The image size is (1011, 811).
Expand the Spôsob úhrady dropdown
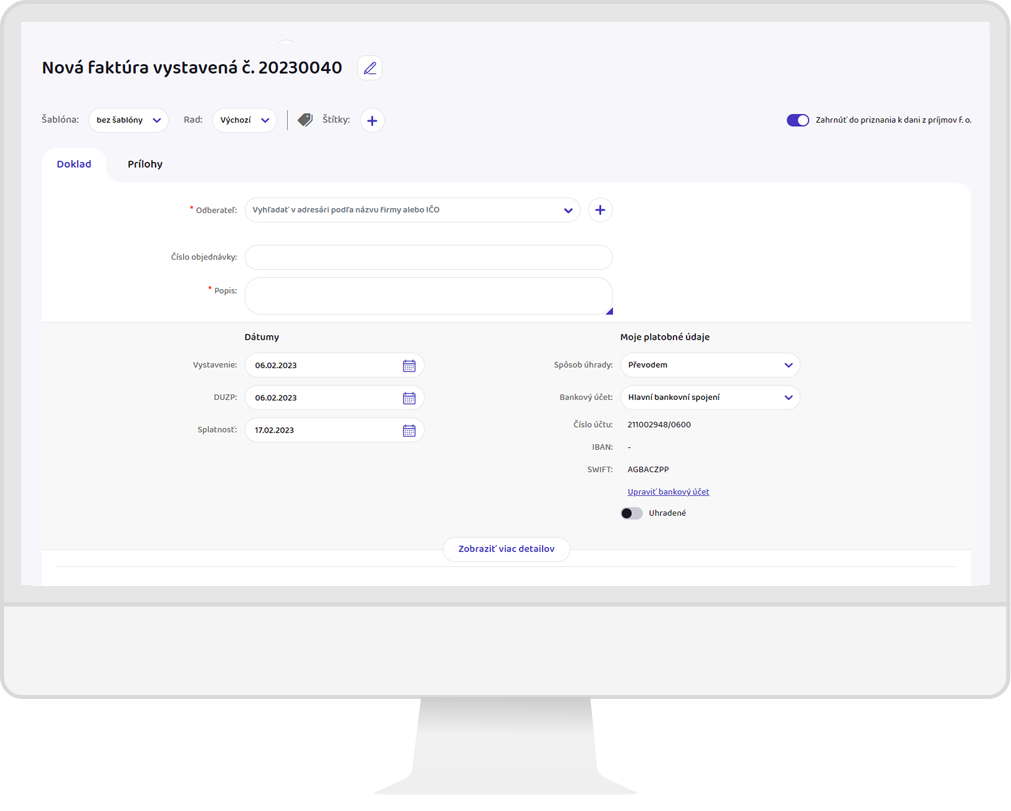[x=710, y=365]
